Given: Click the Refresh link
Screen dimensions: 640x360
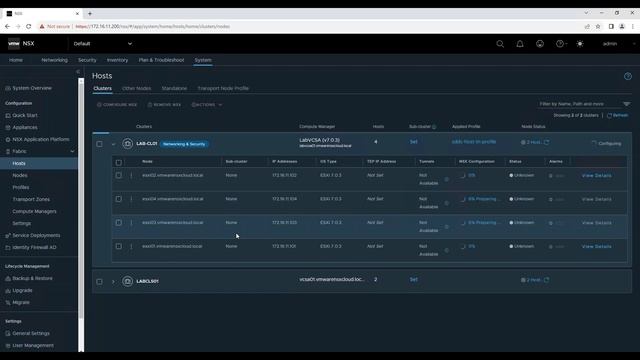Looking at the screenshot, I should (618, 116).
